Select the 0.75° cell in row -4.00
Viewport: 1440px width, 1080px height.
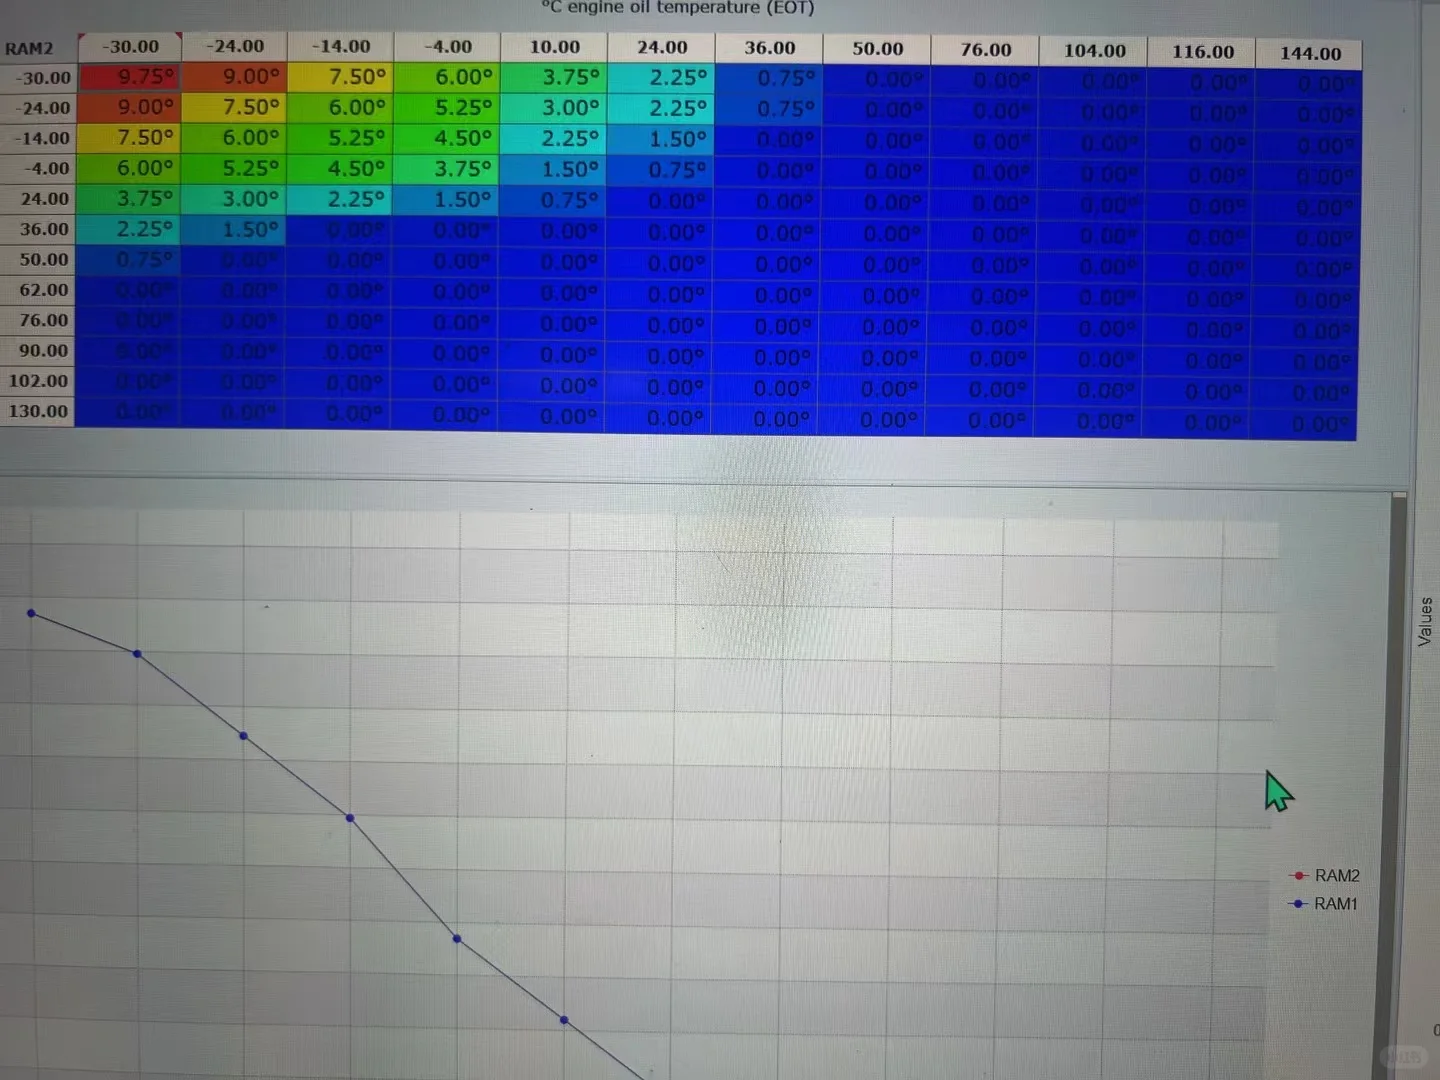click(x=660, y=171)
